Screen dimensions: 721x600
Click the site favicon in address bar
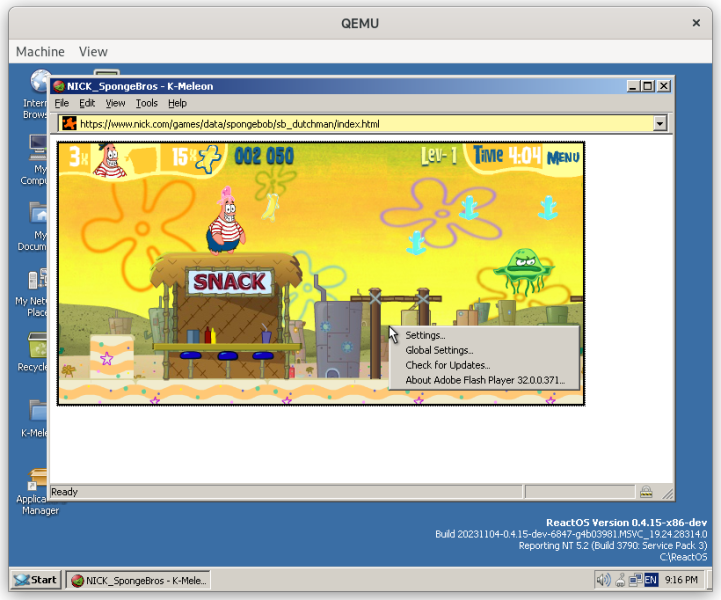(x=69, y=123)
